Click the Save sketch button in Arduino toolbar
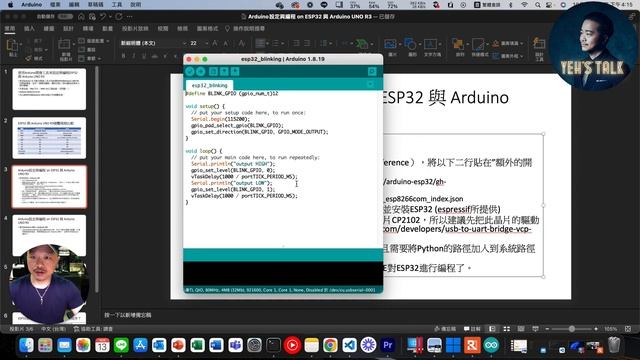 pos(235,71)
